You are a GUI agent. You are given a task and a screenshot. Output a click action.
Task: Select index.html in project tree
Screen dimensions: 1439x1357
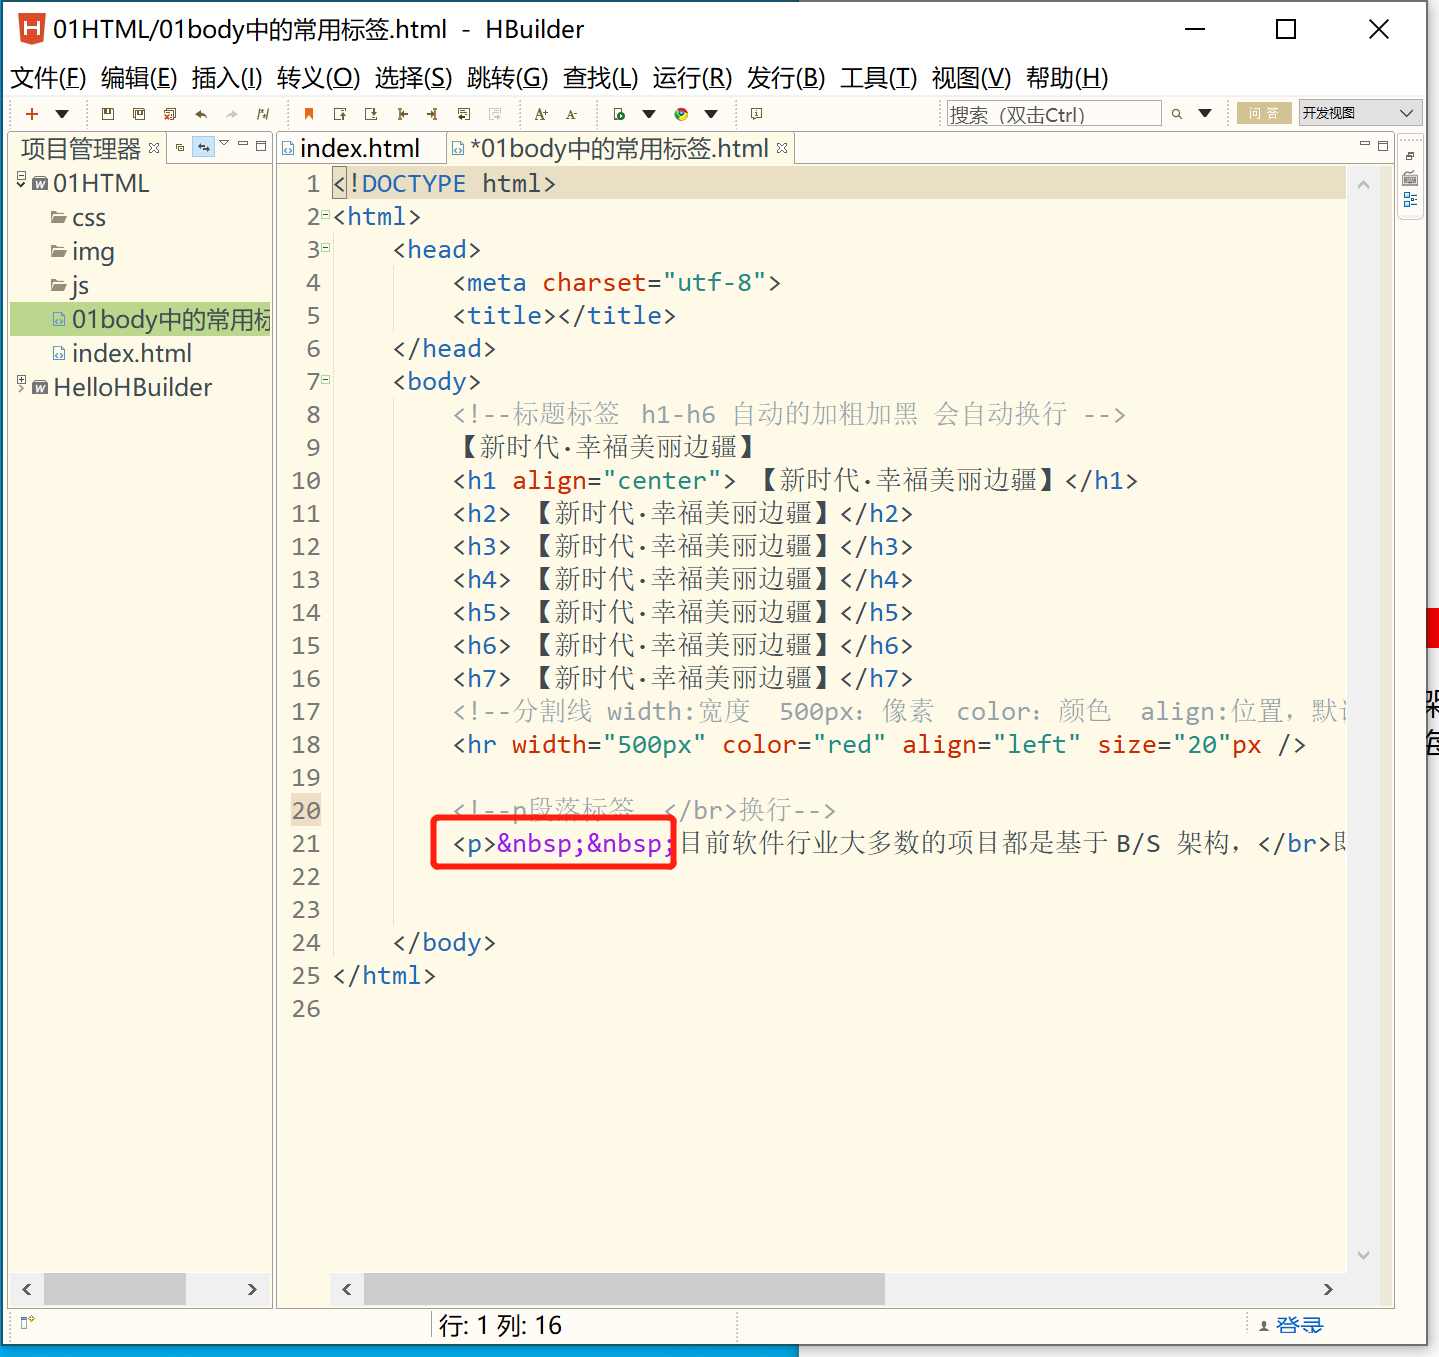(x=131, y=353)
